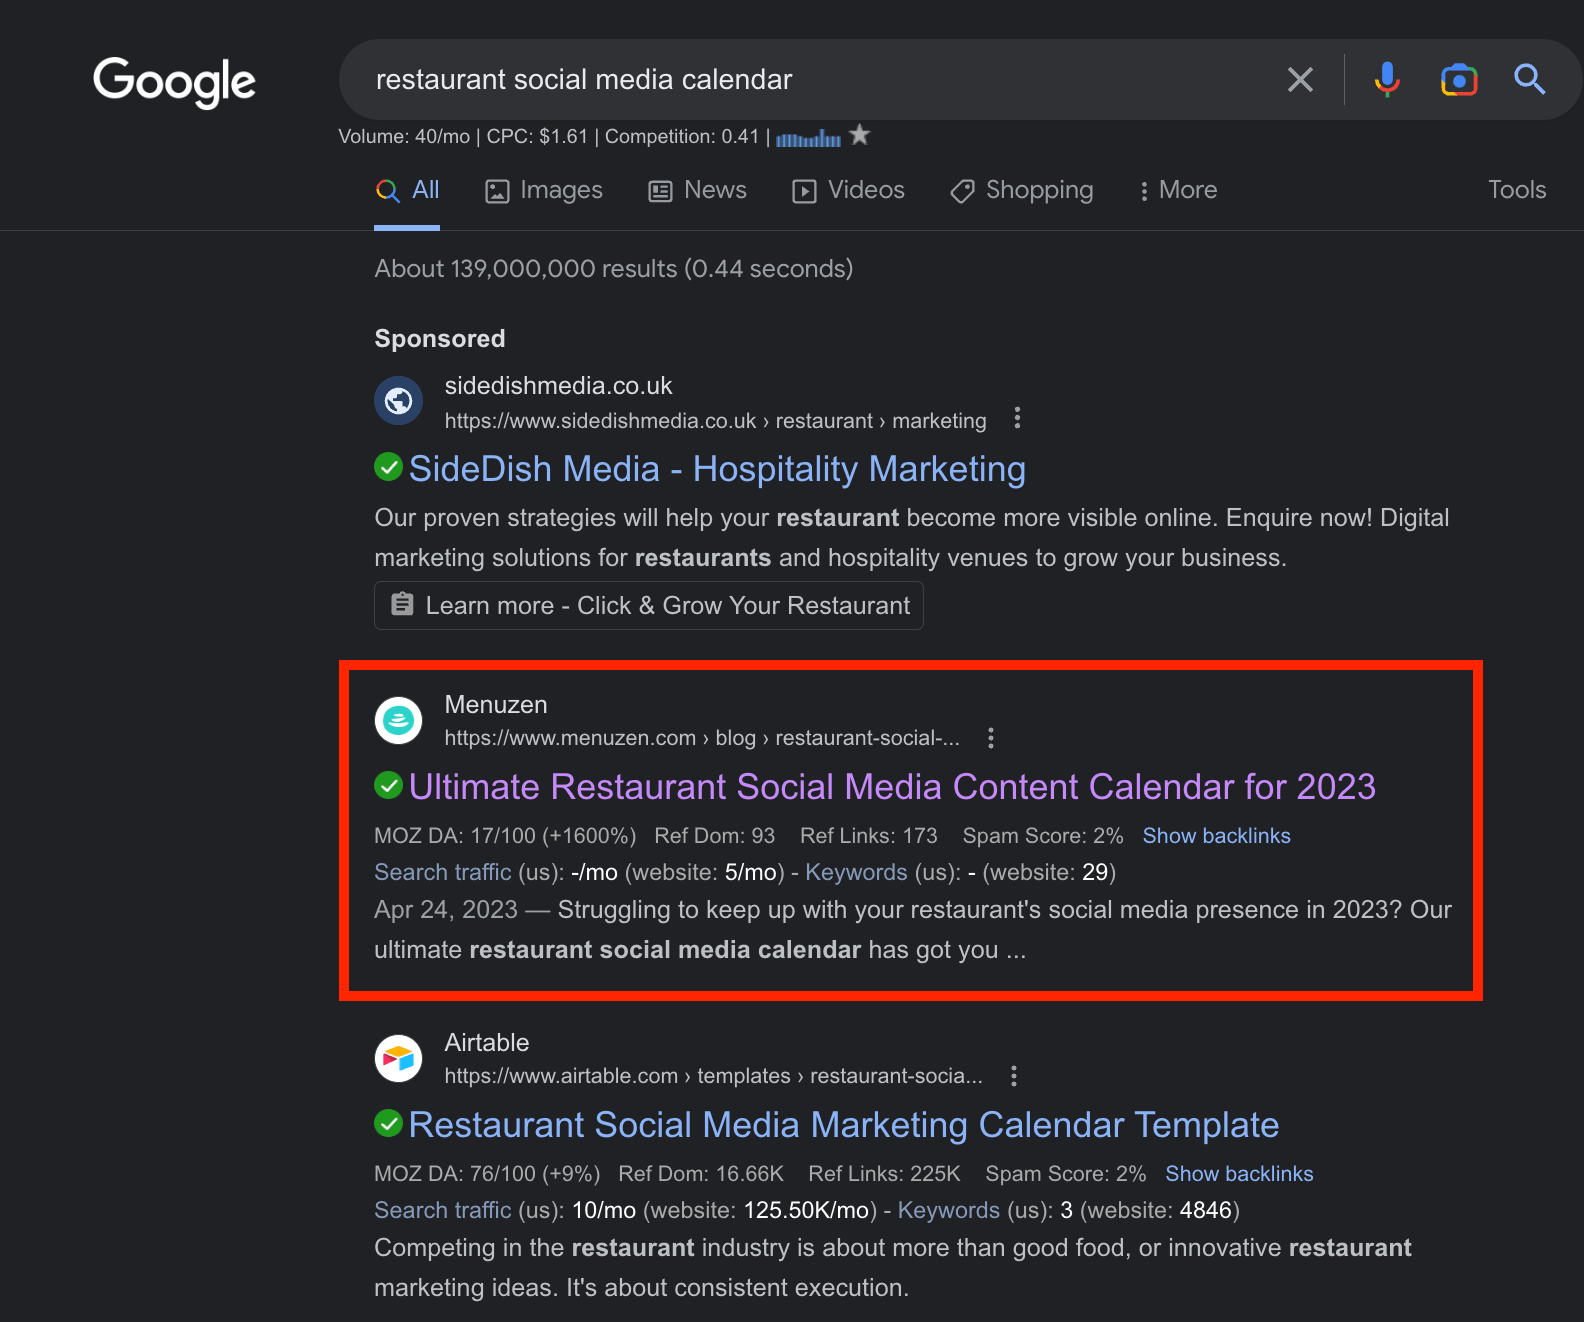Click green check beside SideDish Media title

pos(388,466)
